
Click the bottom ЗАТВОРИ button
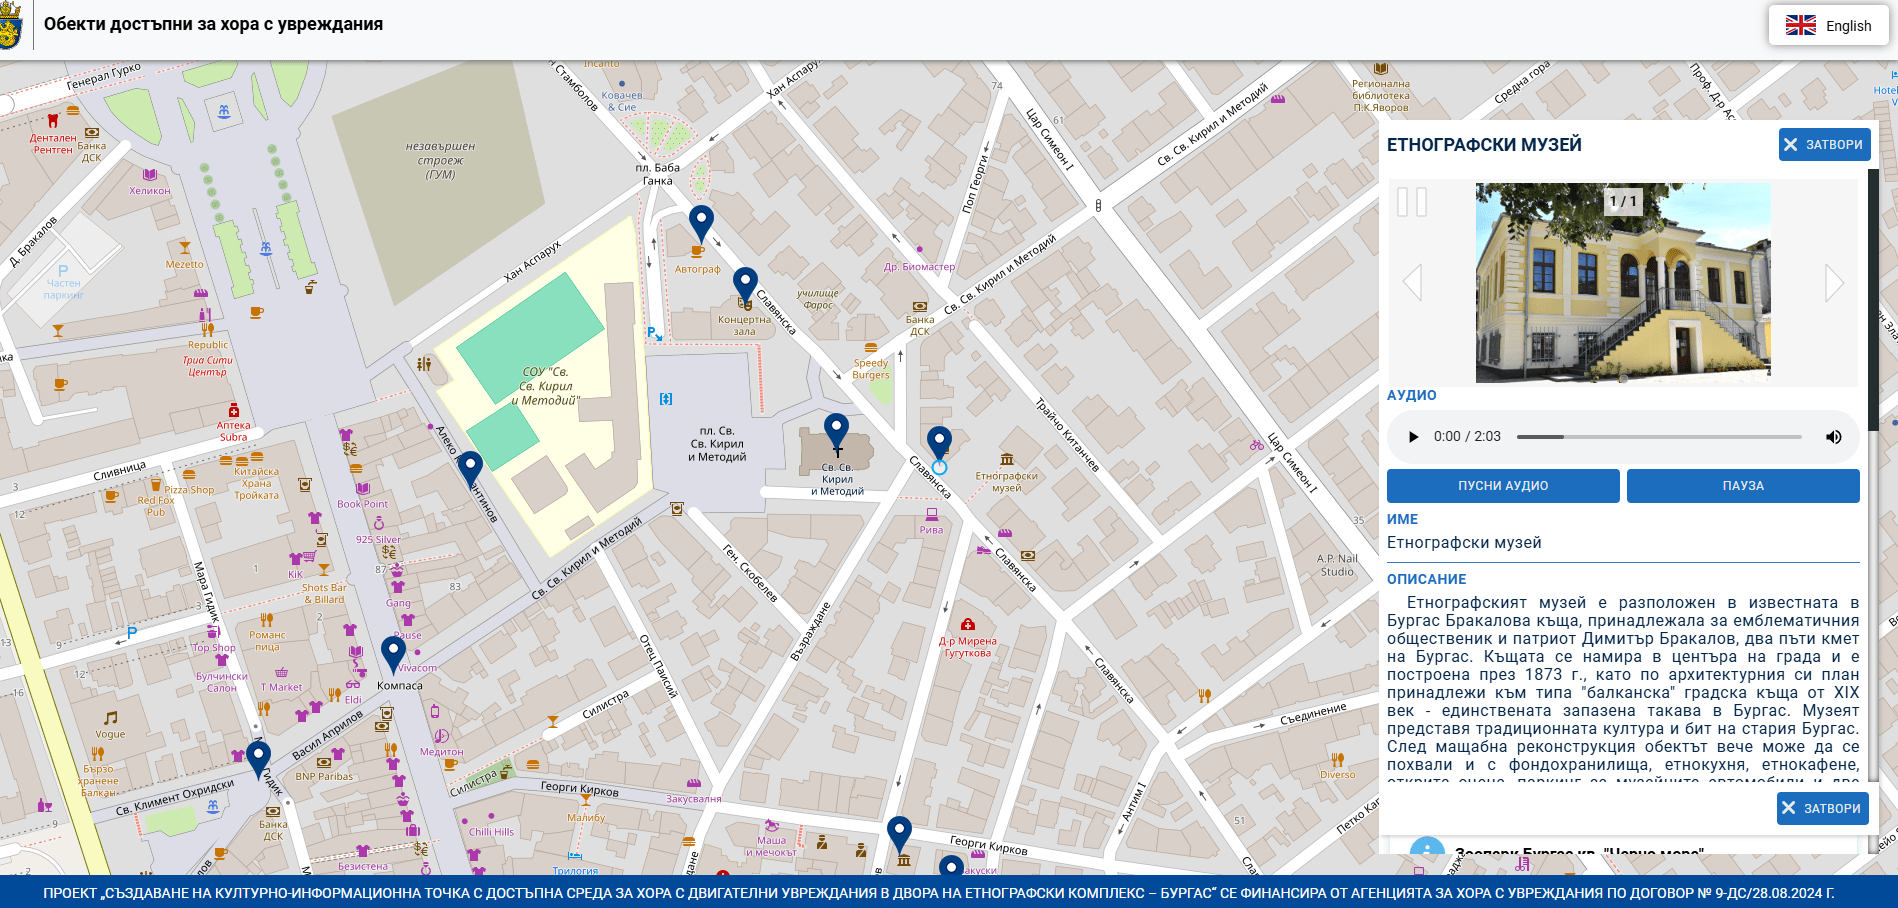(1822, 808)
